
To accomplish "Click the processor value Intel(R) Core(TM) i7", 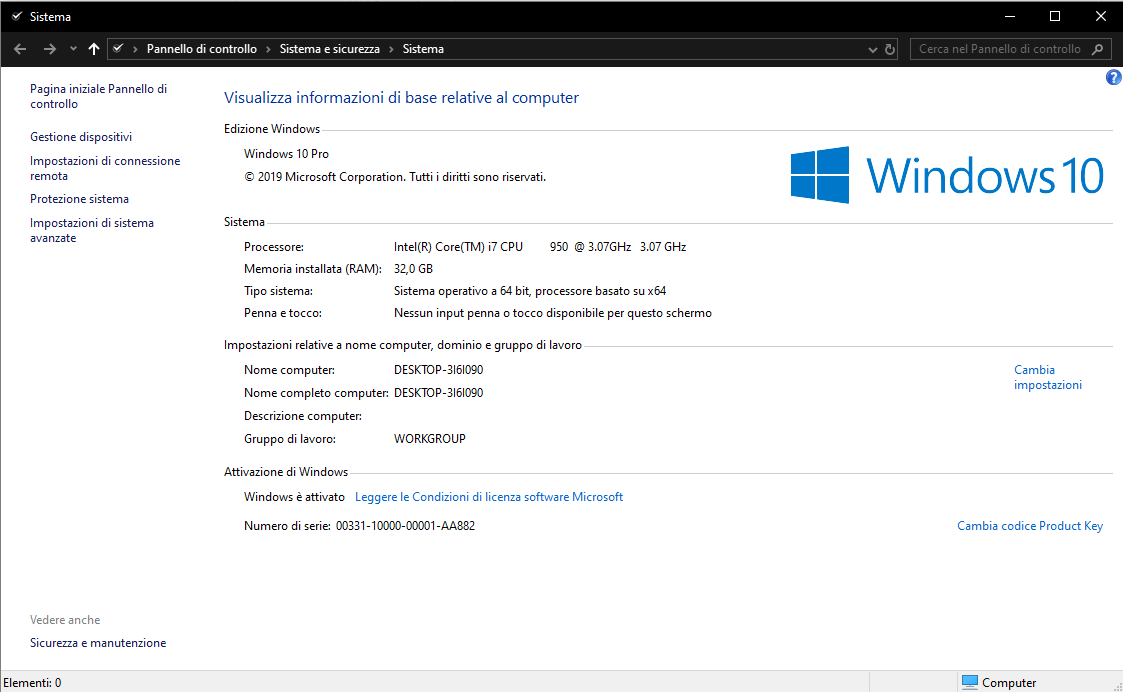I will [540, 247].
